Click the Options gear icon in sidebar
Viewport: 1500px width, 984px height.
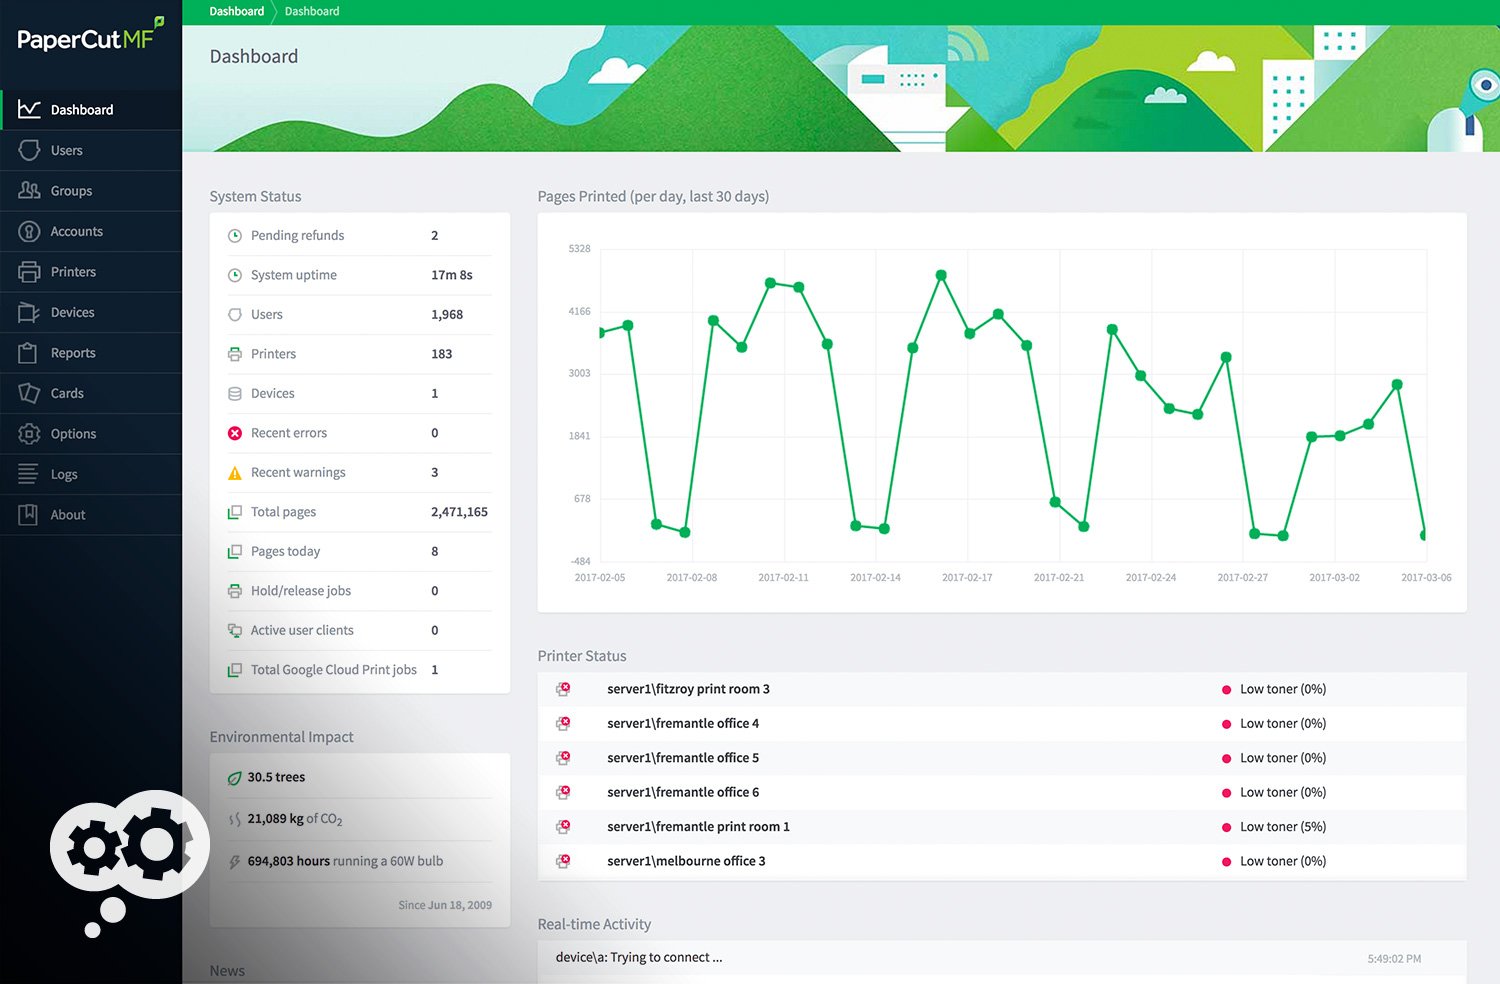point(29,434)
